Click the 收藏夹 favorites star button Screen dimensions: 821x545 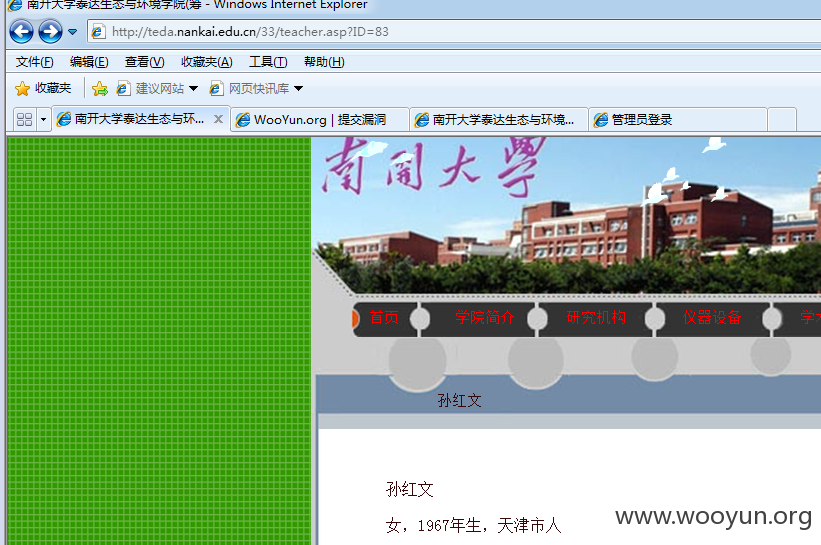(x=43, y=88)
